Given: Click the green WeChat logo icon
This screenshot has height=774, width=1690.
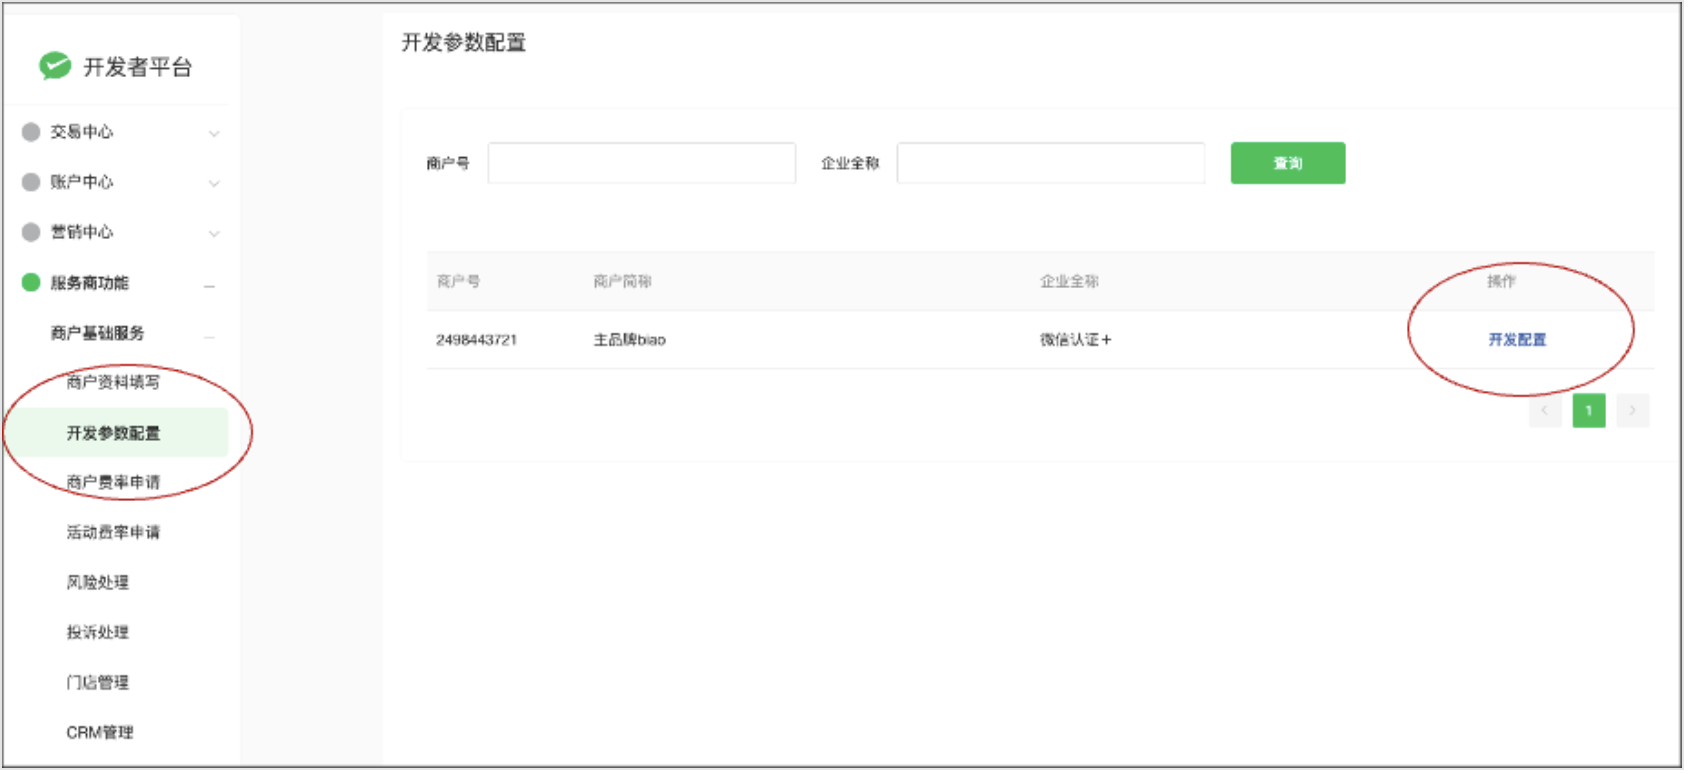Looking at the screenshot, I should (x=55, y=66).
